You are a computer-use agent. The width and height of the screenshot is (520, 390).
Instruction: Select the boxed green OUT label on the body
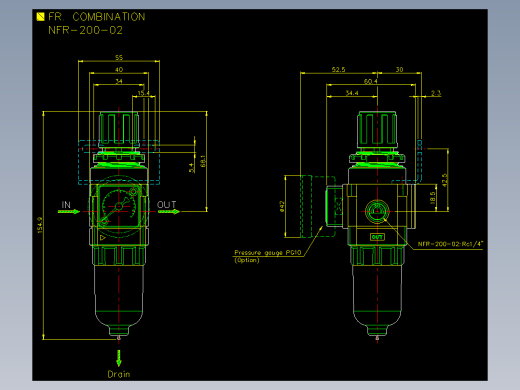click(x=377, y=237)
